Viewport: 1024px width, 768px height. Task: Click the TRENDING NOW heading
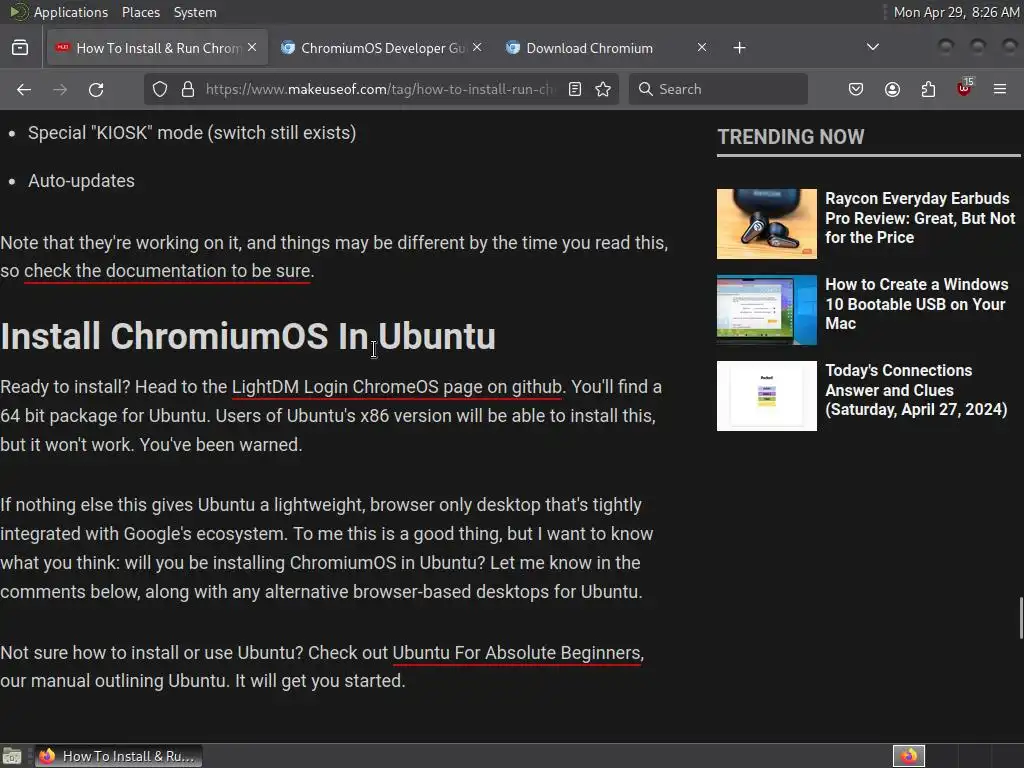[x=791, y=137]
